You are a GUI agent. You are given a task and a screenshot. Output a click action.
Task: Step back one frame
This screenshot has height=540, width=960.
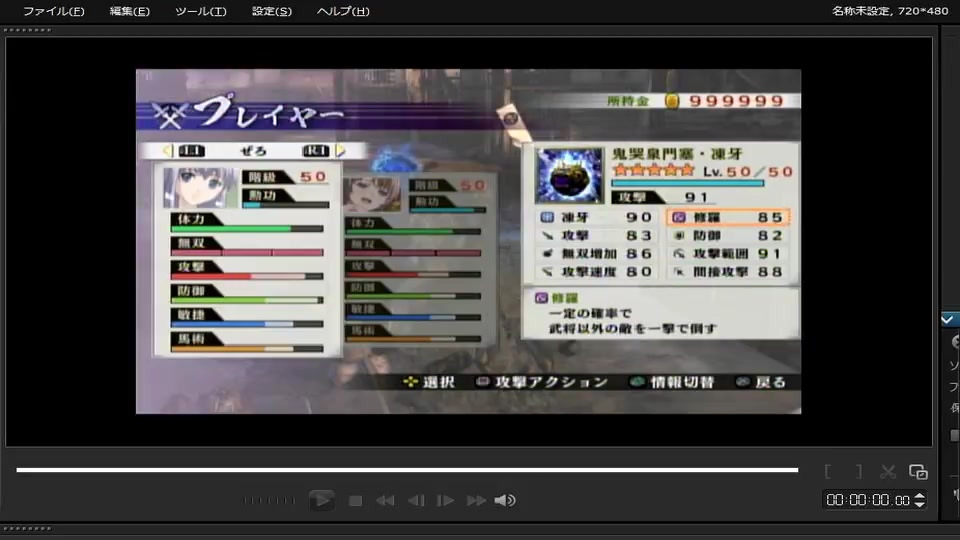click(x=416, y=501)
